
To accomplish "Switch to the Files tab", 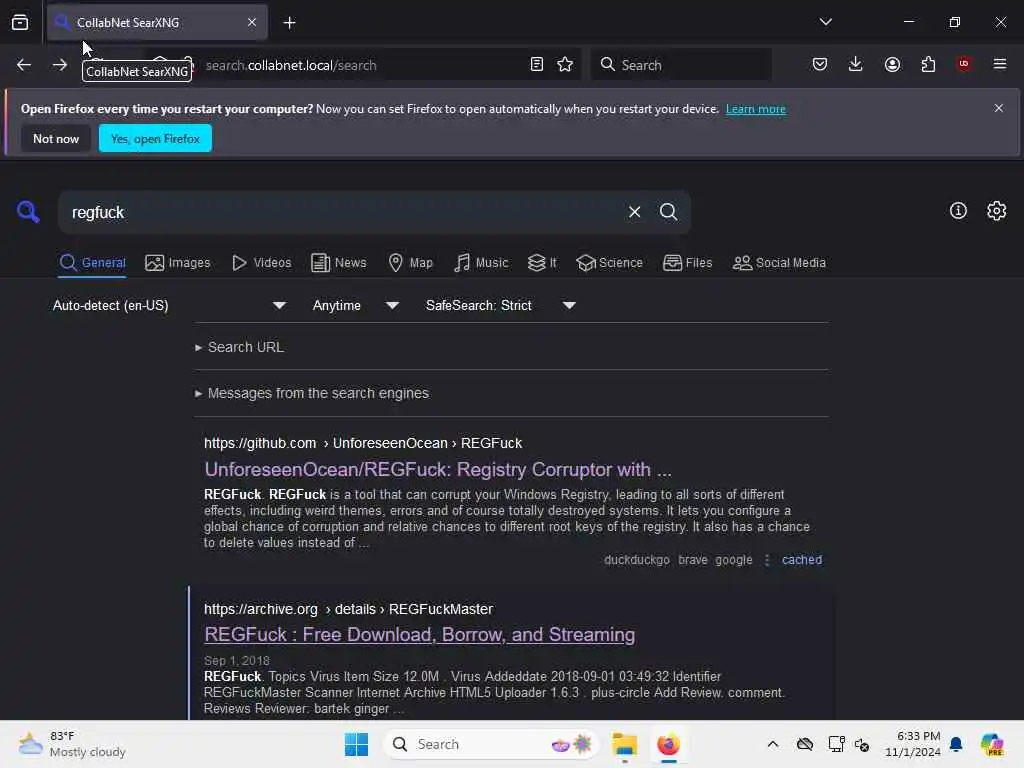I will (688, 263).
